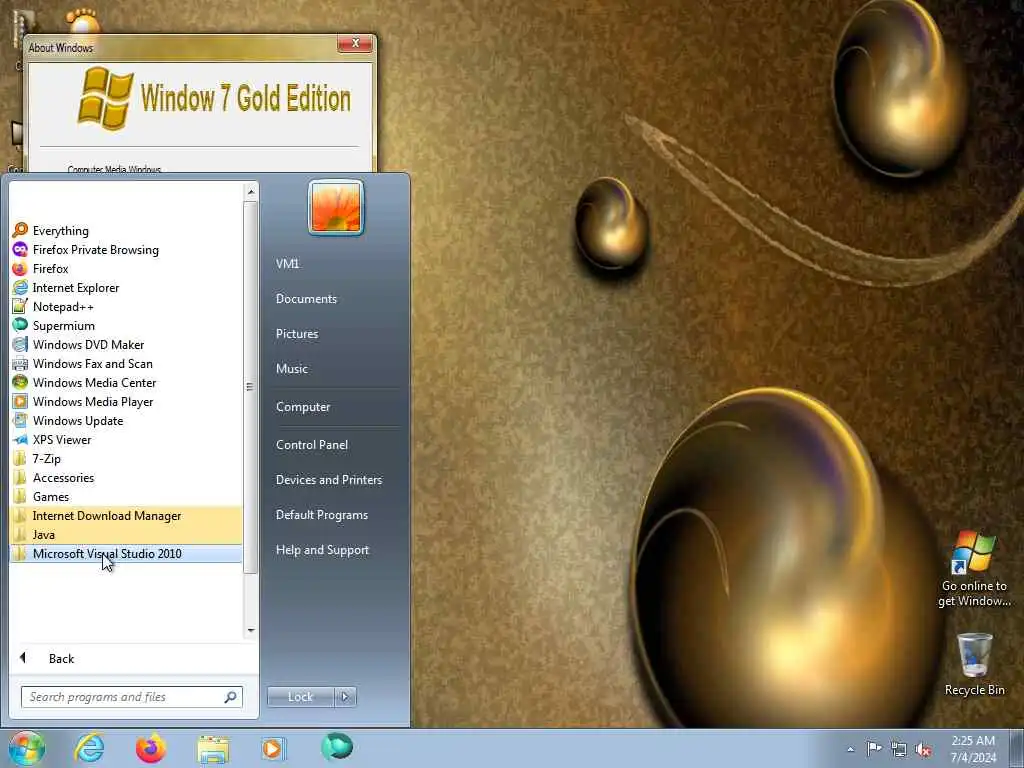Expand the 7-Zip folder
1024x768 pixels.
(126, 458)
